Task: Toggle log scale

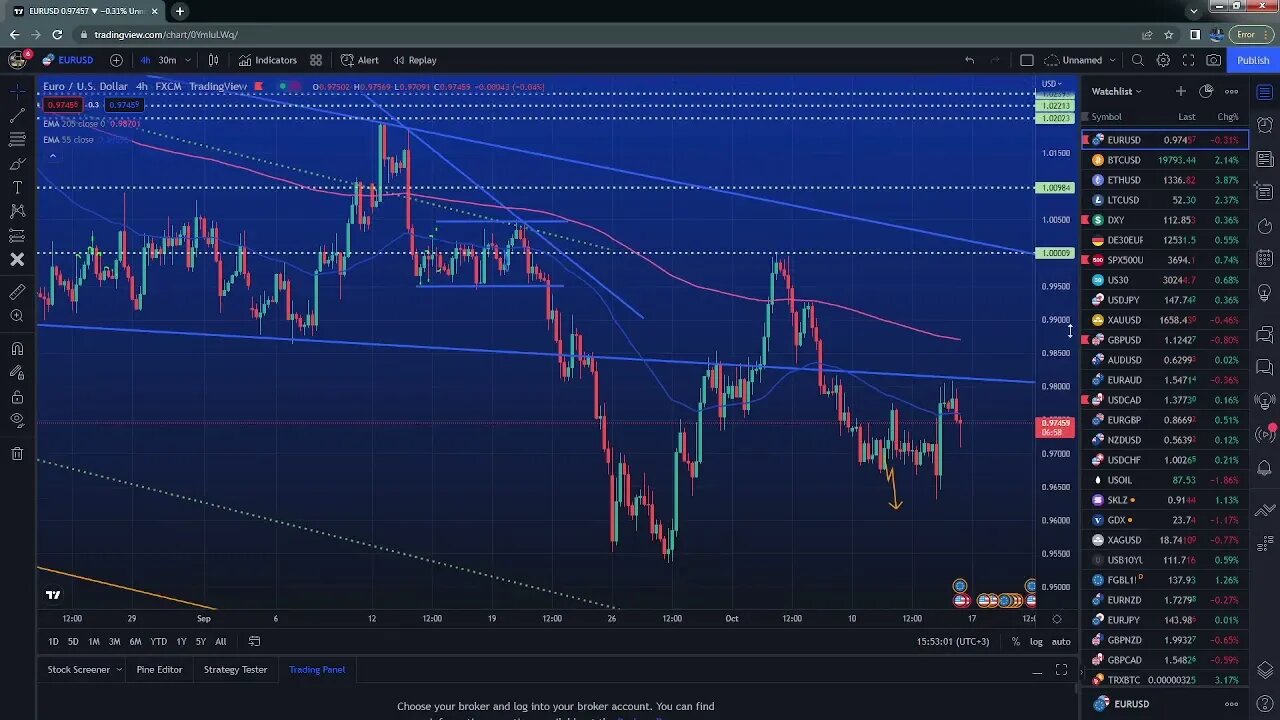Action: 1035,641
